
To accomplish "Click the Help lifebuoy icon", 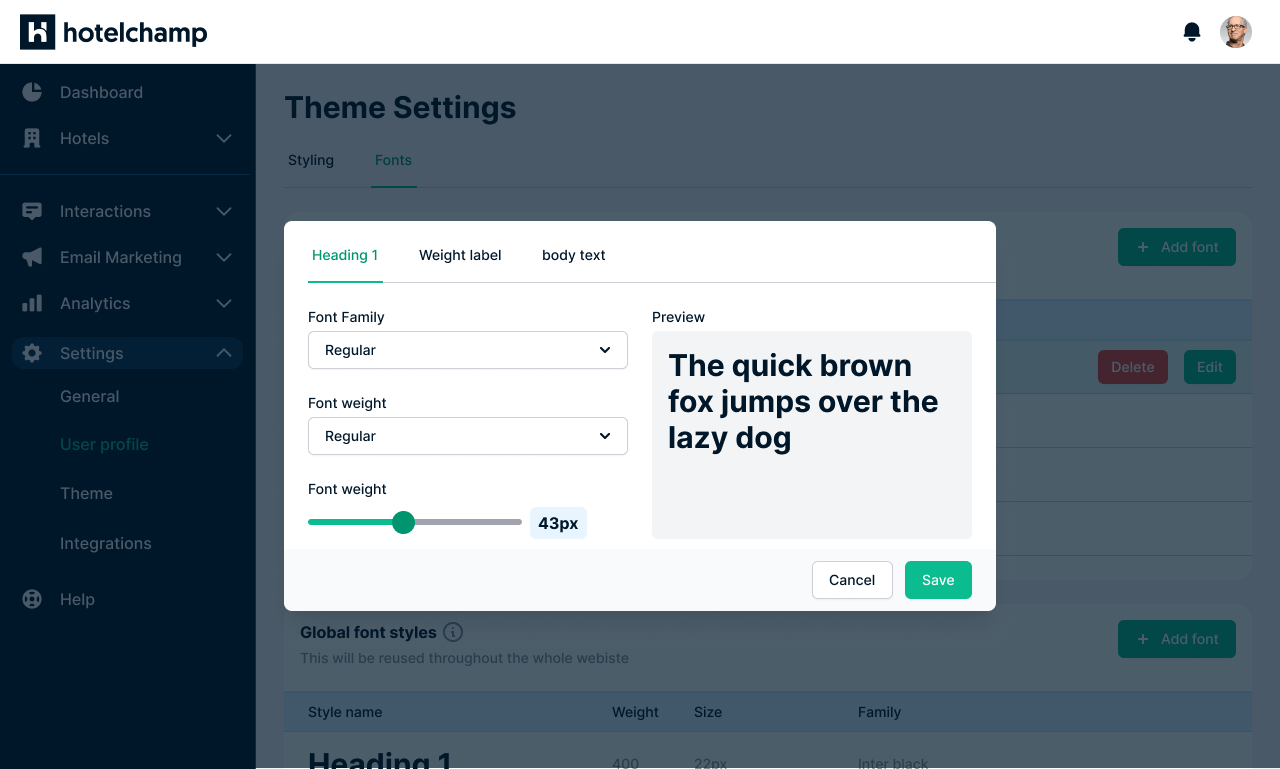I will tap(32, 599).
